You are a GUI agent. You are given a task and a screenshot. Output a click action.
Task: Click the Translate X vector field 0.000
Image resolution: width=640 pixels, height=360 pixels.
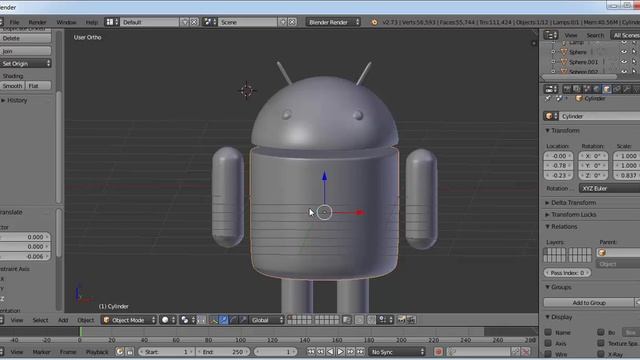[24, 237]
